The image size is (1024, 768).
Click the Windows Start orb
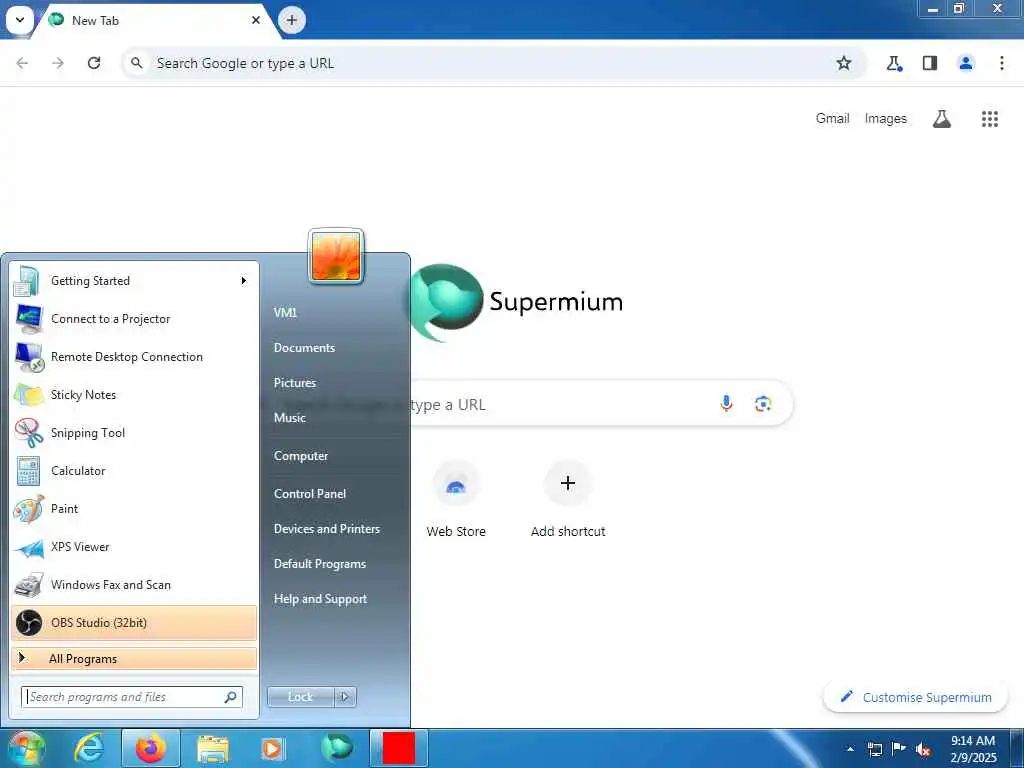click(26, 749)
